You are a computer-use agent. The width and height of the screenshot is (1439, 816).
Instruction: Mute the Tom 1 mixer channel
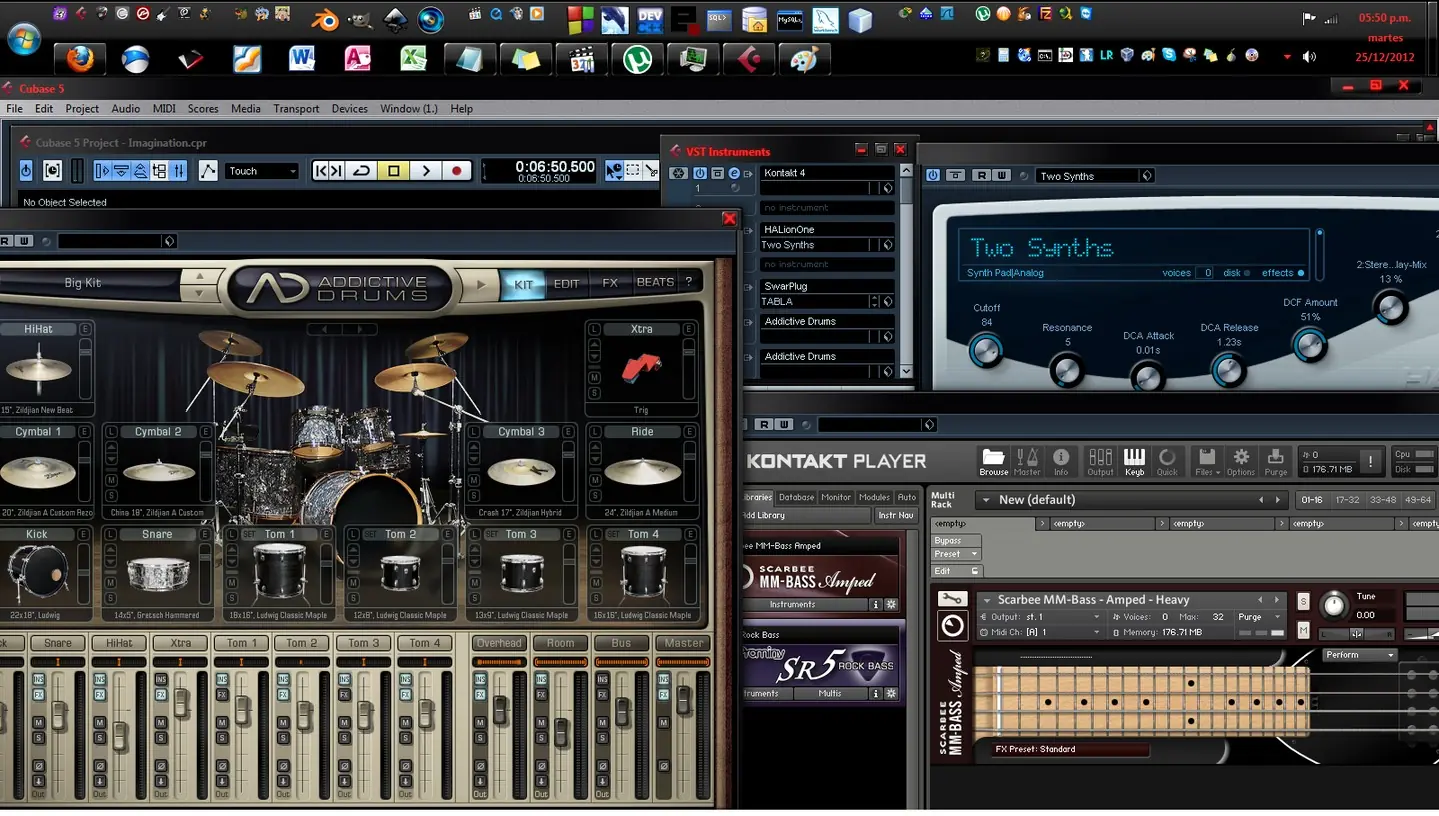(222, 721)
